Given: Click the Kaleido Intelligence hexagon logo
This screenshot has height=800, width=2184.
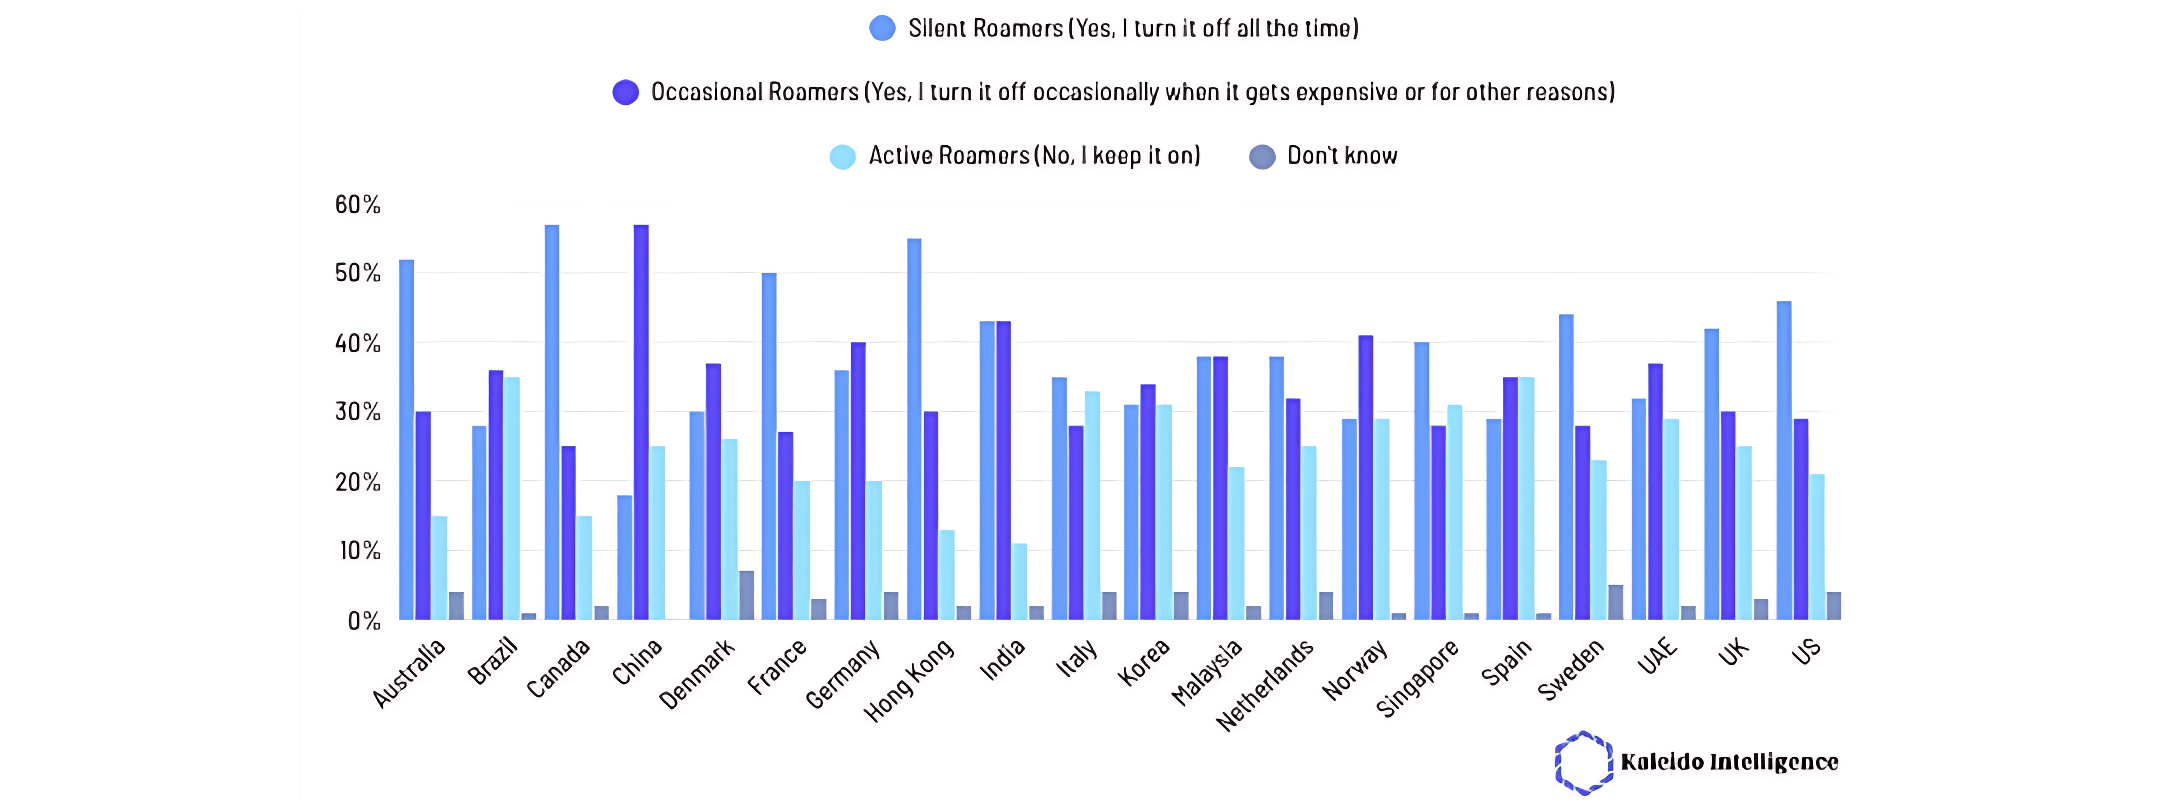Looking at the screenshot, I should point(1583,763).
